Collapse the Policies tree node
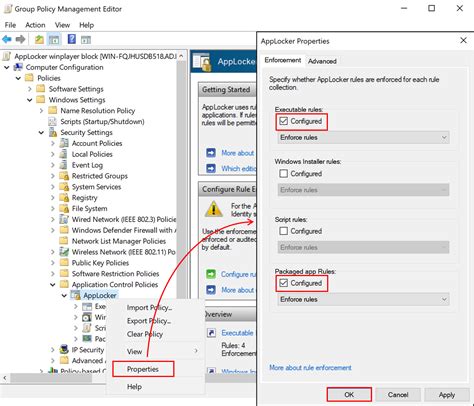This screenshot has width=474, height=406. [18, 78]
